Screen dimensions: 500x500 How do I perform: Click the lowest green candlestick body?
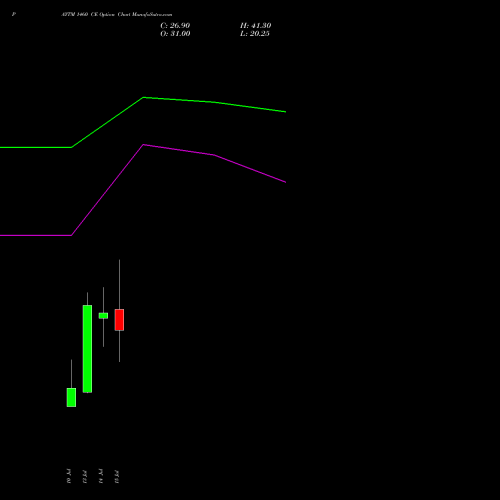click(71, 397)
